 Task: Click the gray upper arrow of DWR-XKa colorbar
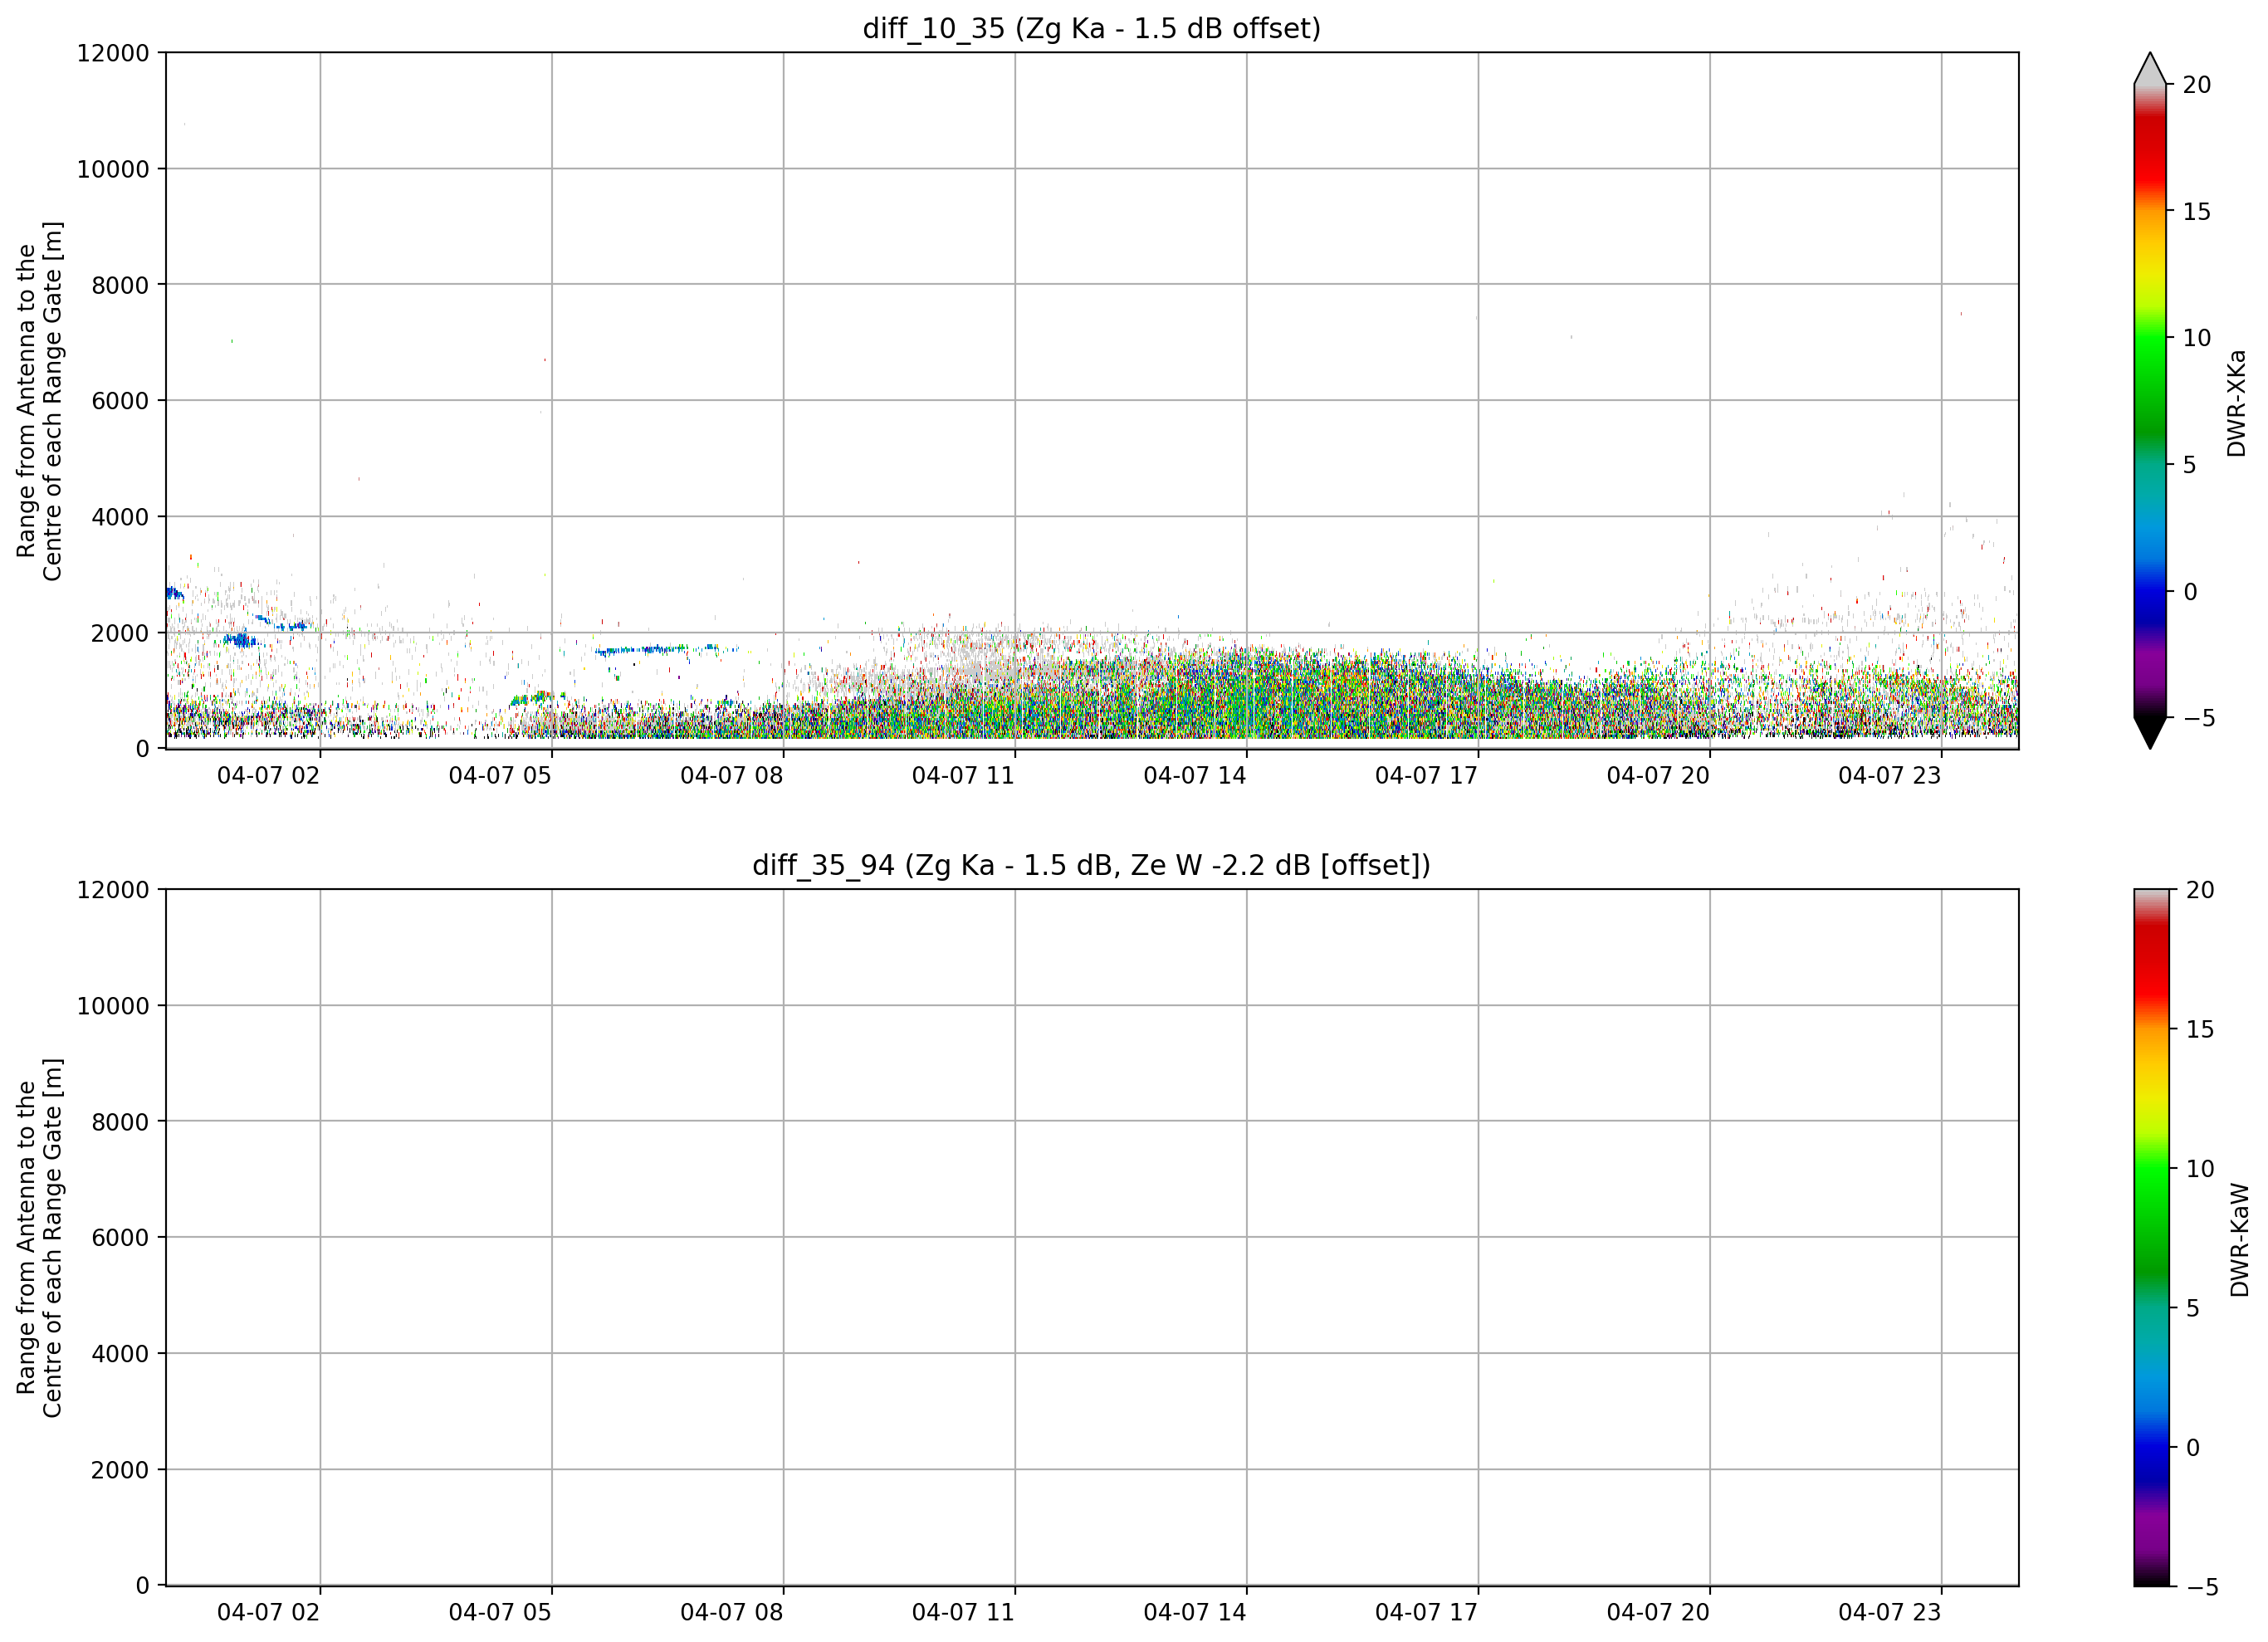click(2149, 69)
